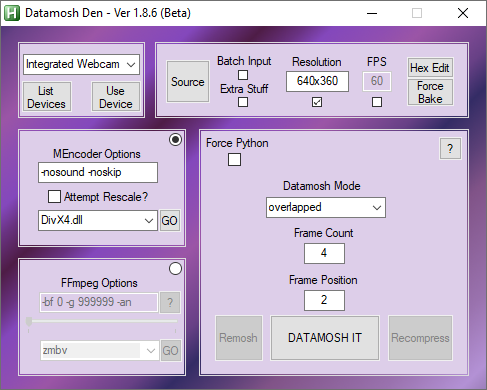
Task: Click the FFmpeg options field with -bf 0 -g 999999 -an
Action: [99, 302]
